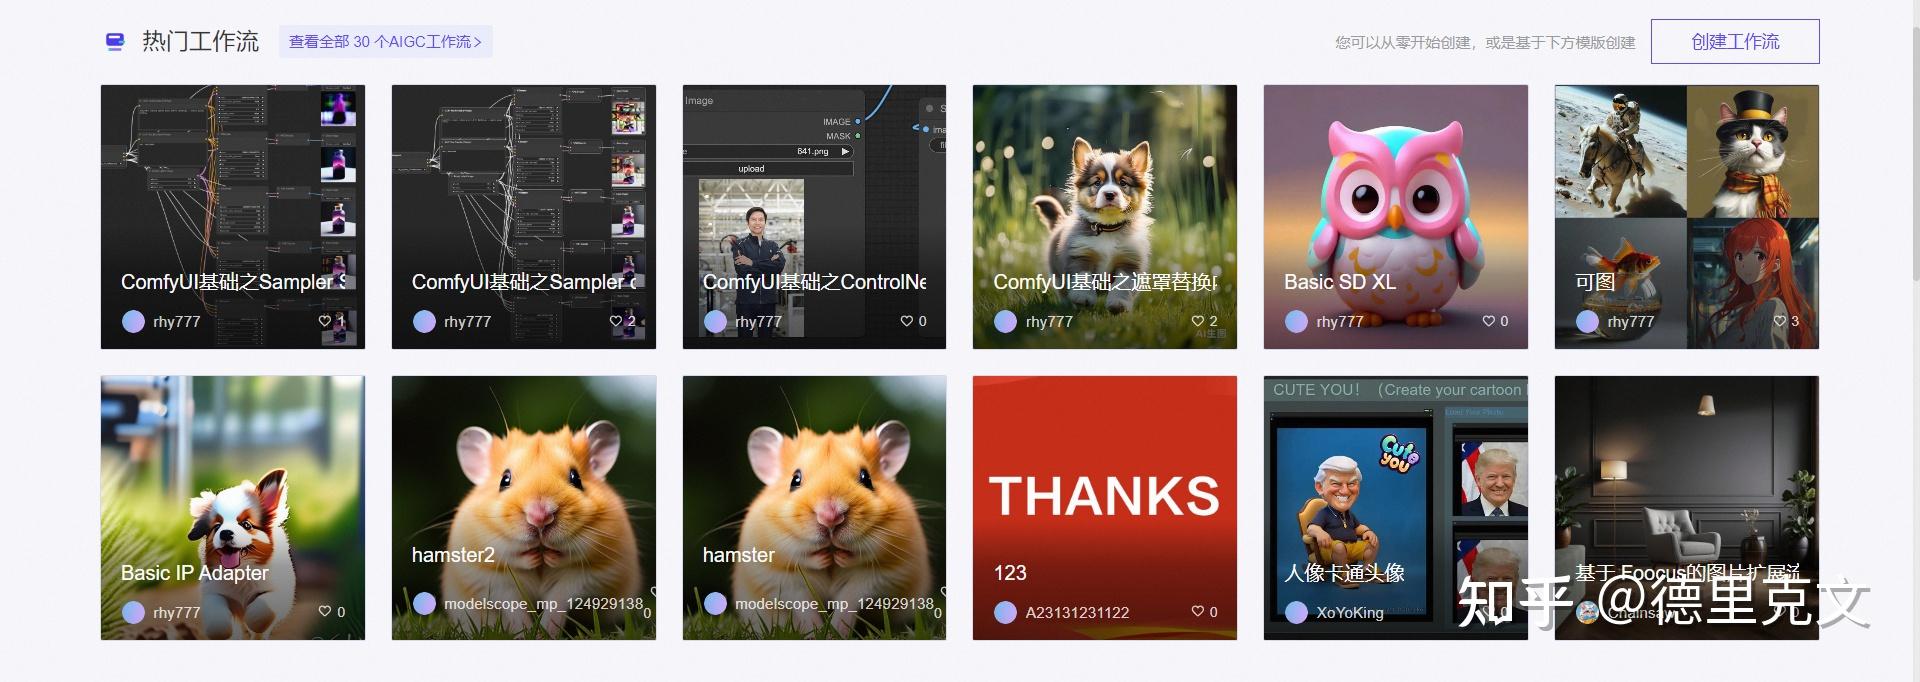Click A23131231122 user avatar

click(x=1006, y=612)
